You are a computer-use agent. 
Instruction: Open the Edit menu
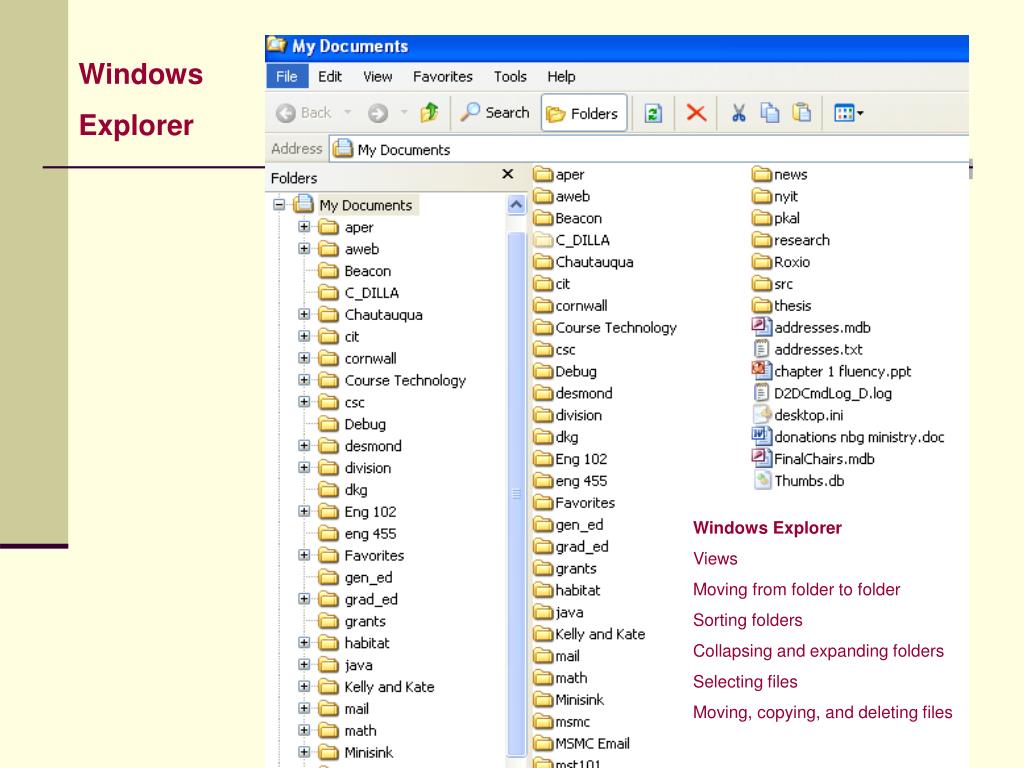pyautogui.click(x=330, y=76)
